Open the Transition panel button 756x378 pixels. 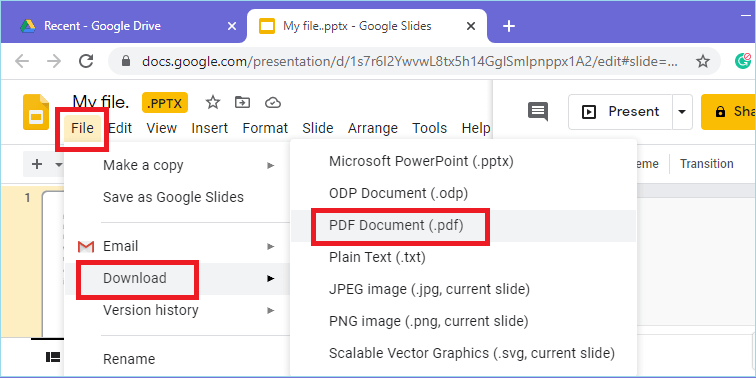click(x=706, y=164)
